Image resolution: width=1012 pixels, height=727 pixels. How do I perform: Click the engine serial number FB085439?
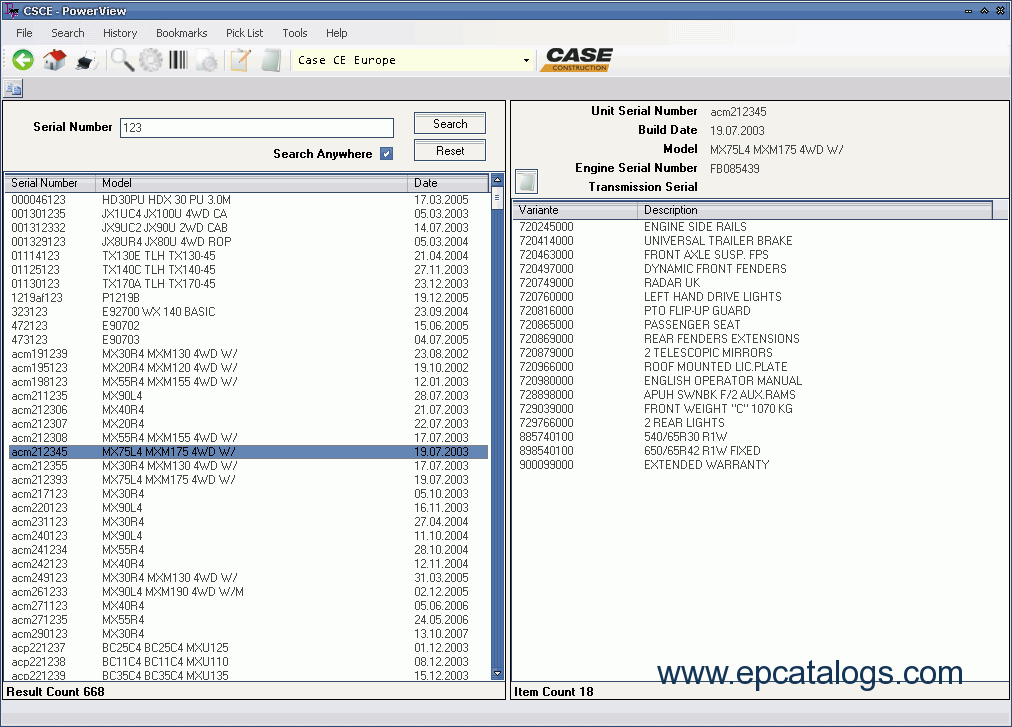pos(734,169)
